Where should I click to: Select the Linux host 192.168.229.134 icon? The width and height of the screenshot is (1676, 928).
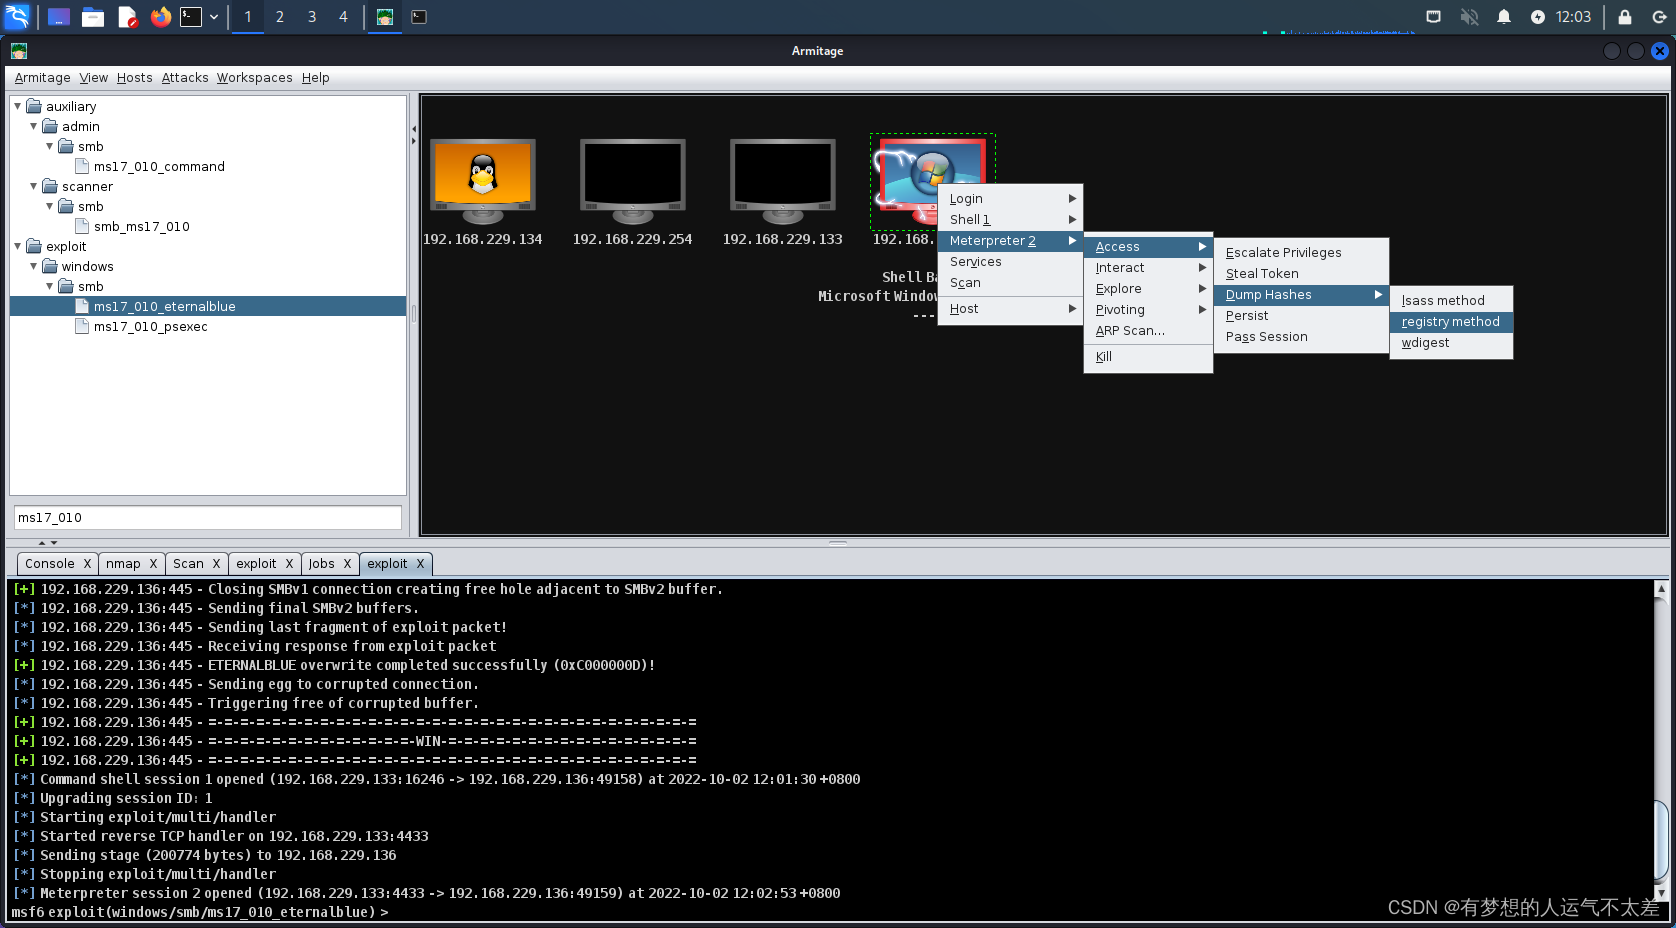click(483, 182)
